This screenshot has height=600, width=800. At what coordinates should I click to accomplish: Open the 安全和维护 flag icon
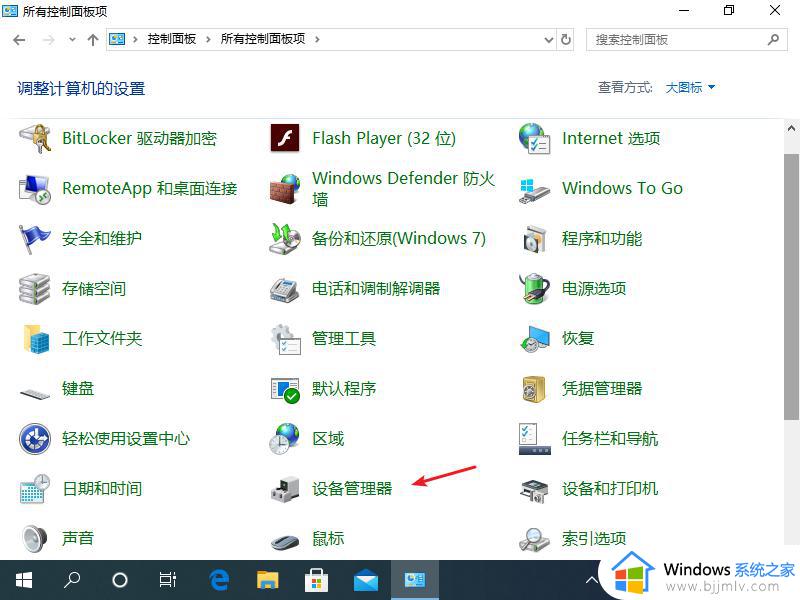35,239
